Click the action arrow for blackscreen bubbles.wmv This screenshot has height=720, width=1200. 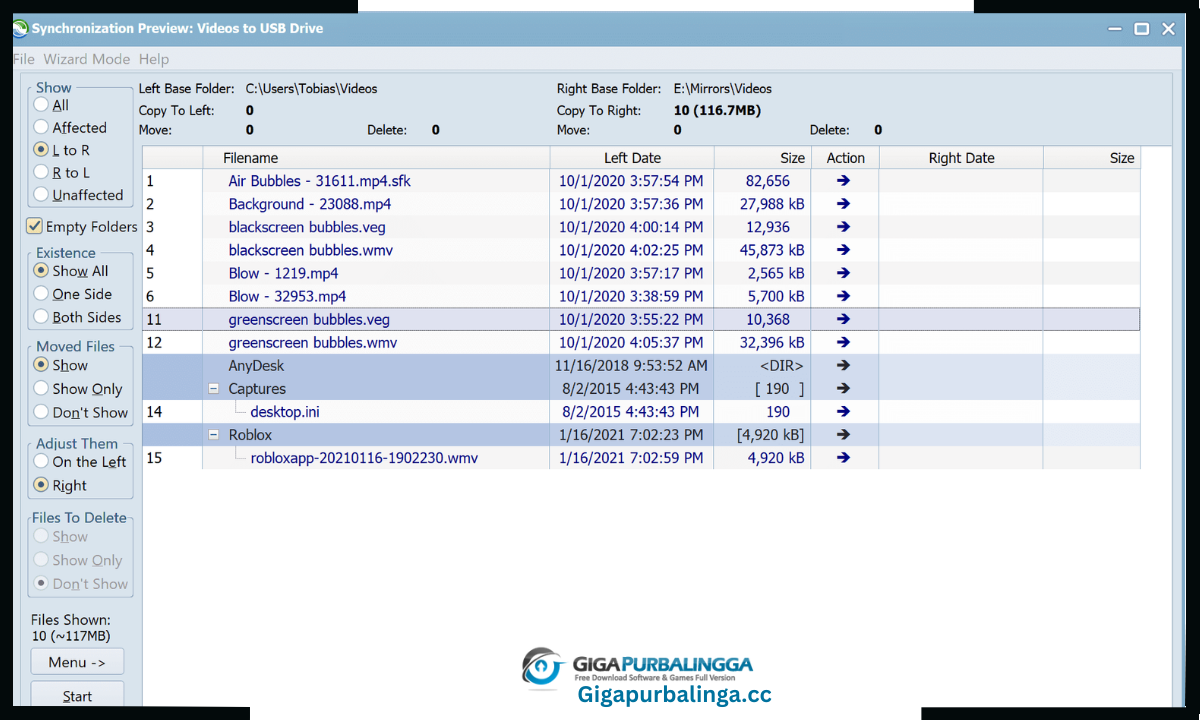pyautogui.click(x=843, y=250)
